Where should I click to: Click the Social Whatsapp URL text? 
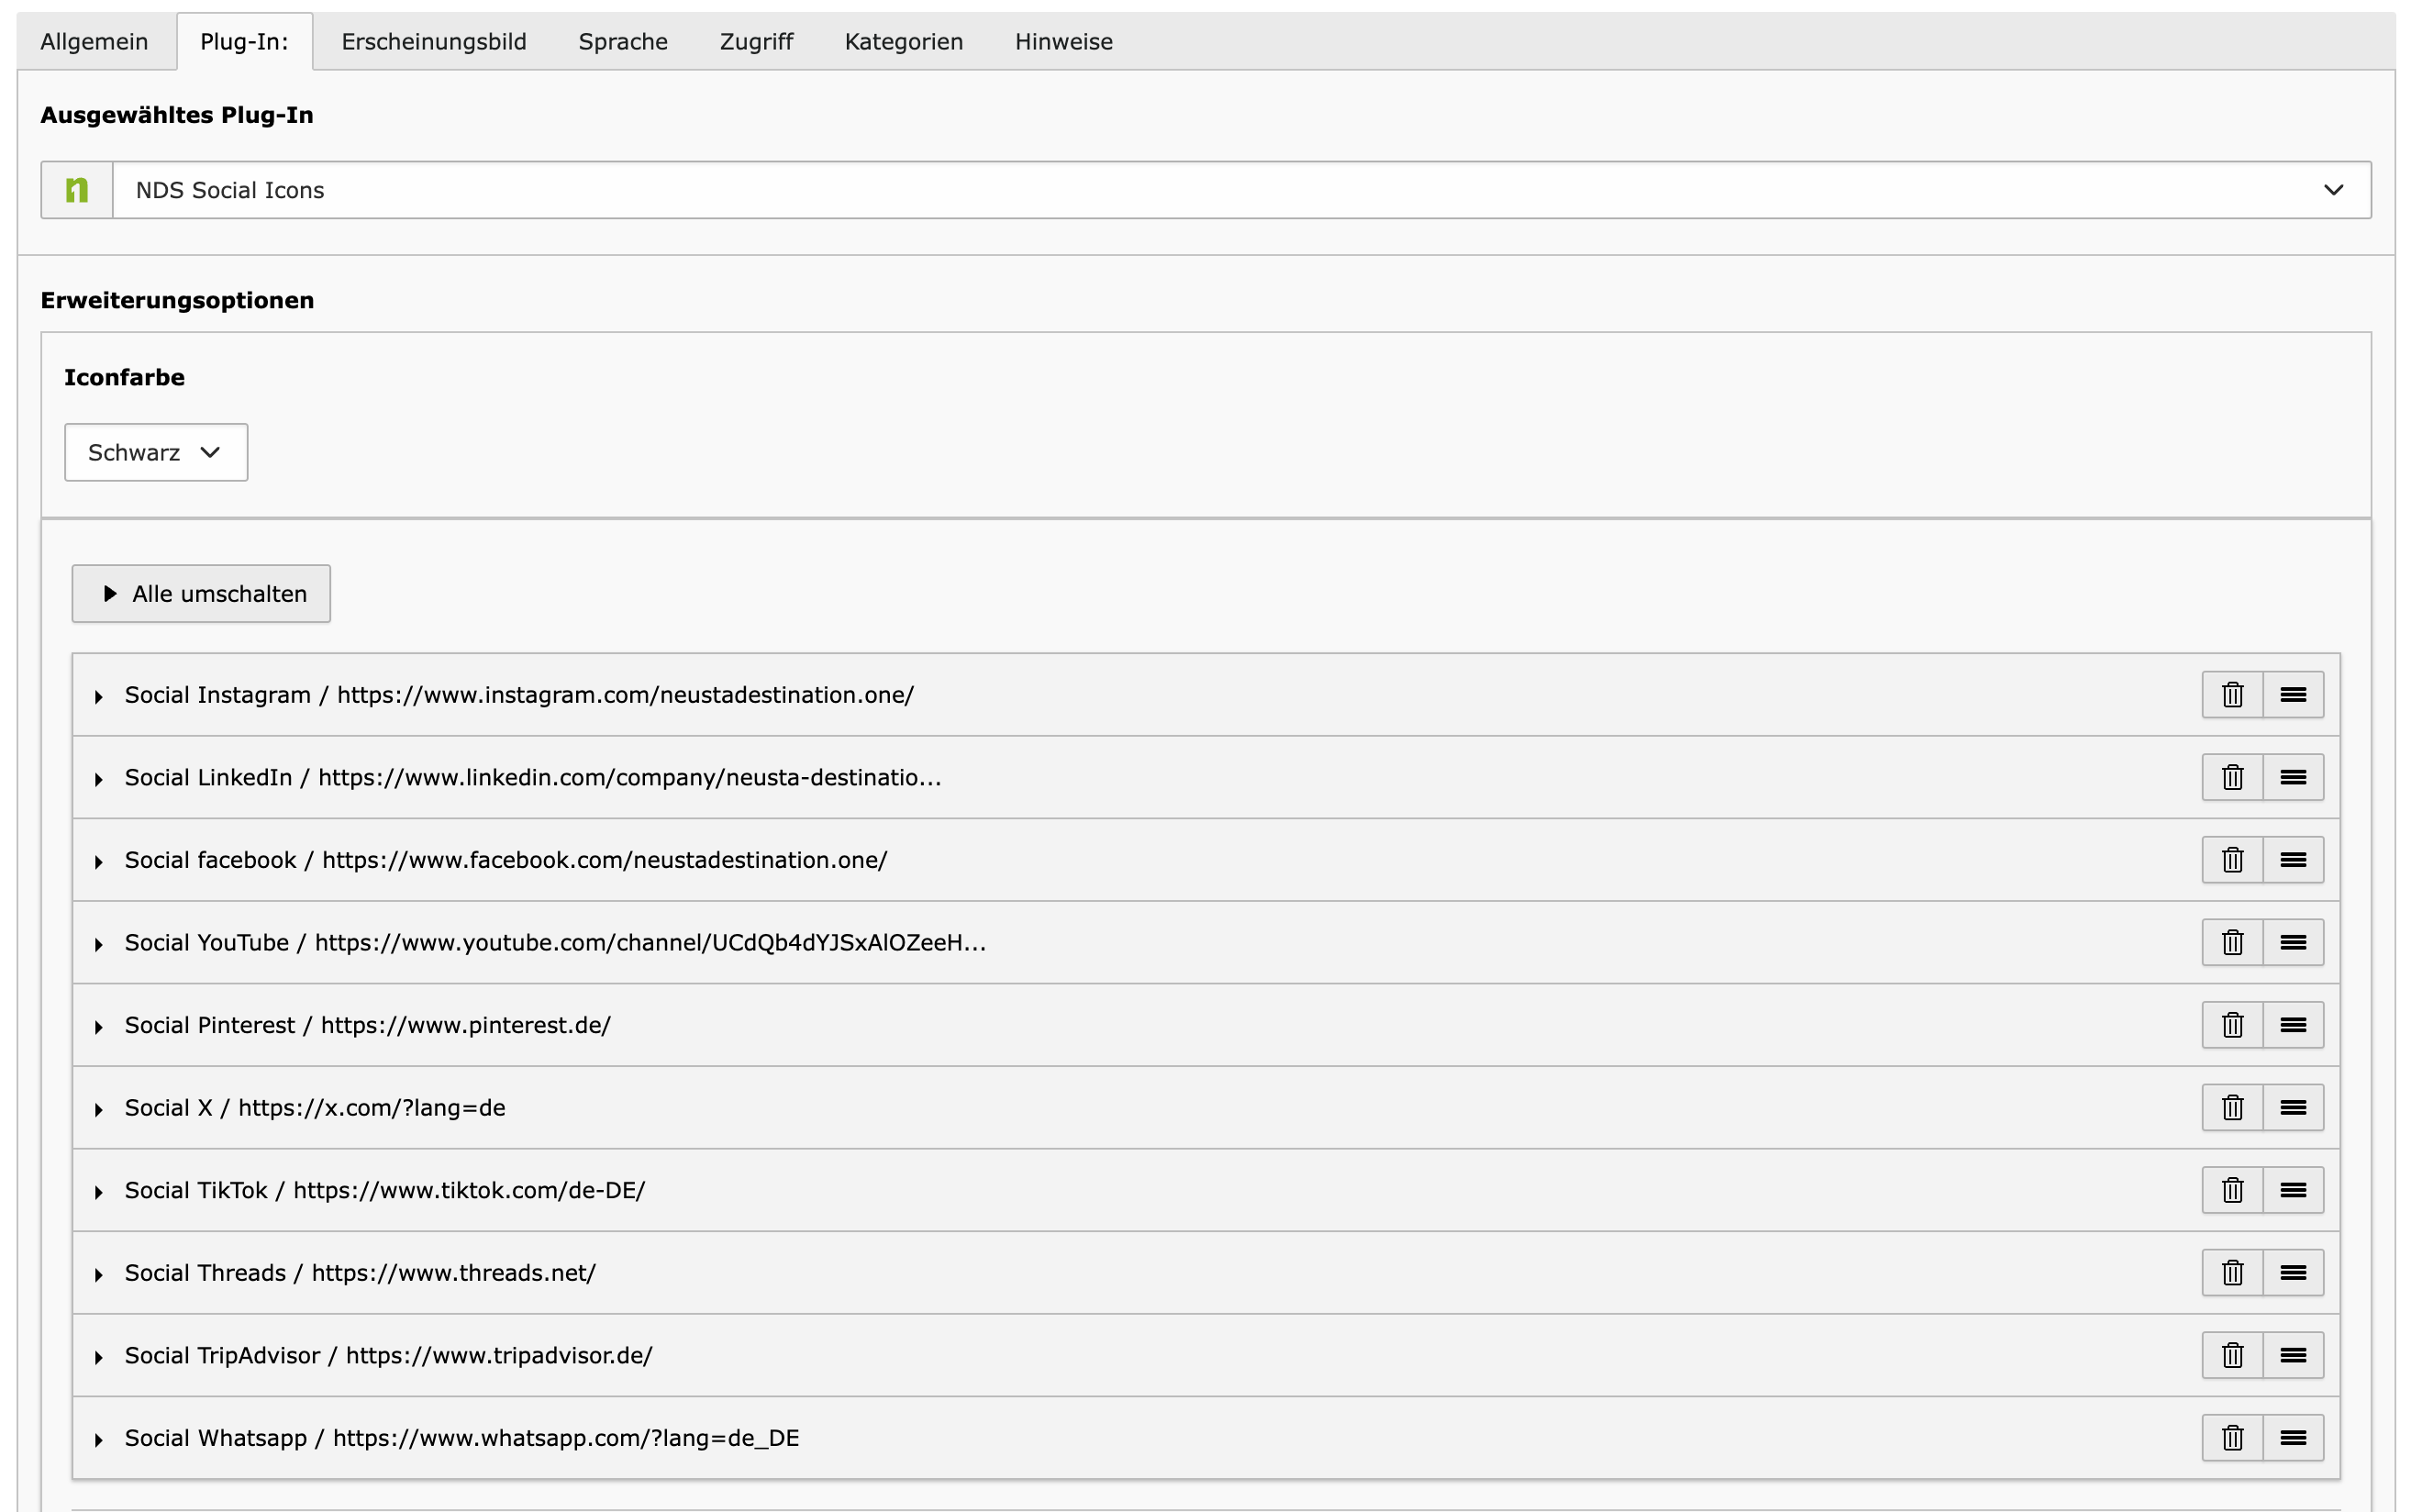(566, 1438)
